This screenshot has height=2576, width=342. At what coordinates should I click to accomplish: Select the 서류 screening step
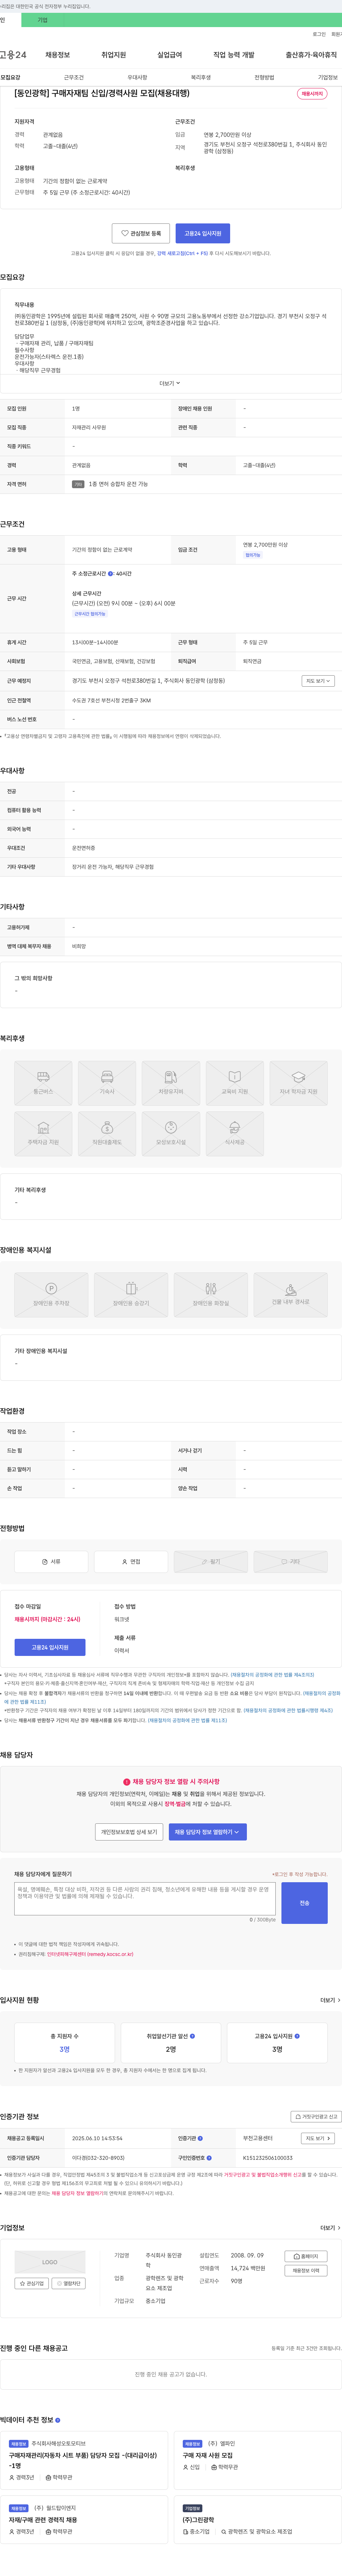(x=51, y=1561)
